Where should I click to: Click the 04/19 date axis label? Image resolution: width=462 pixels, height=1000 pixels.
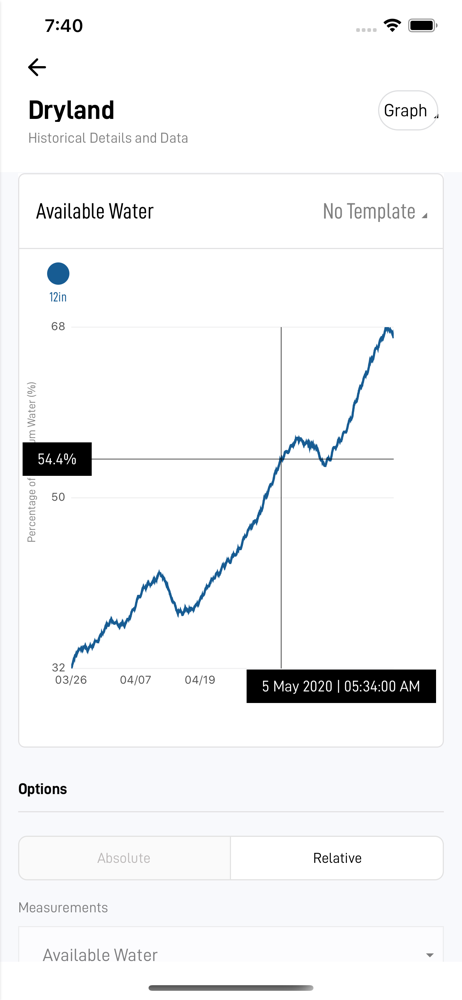200,680
